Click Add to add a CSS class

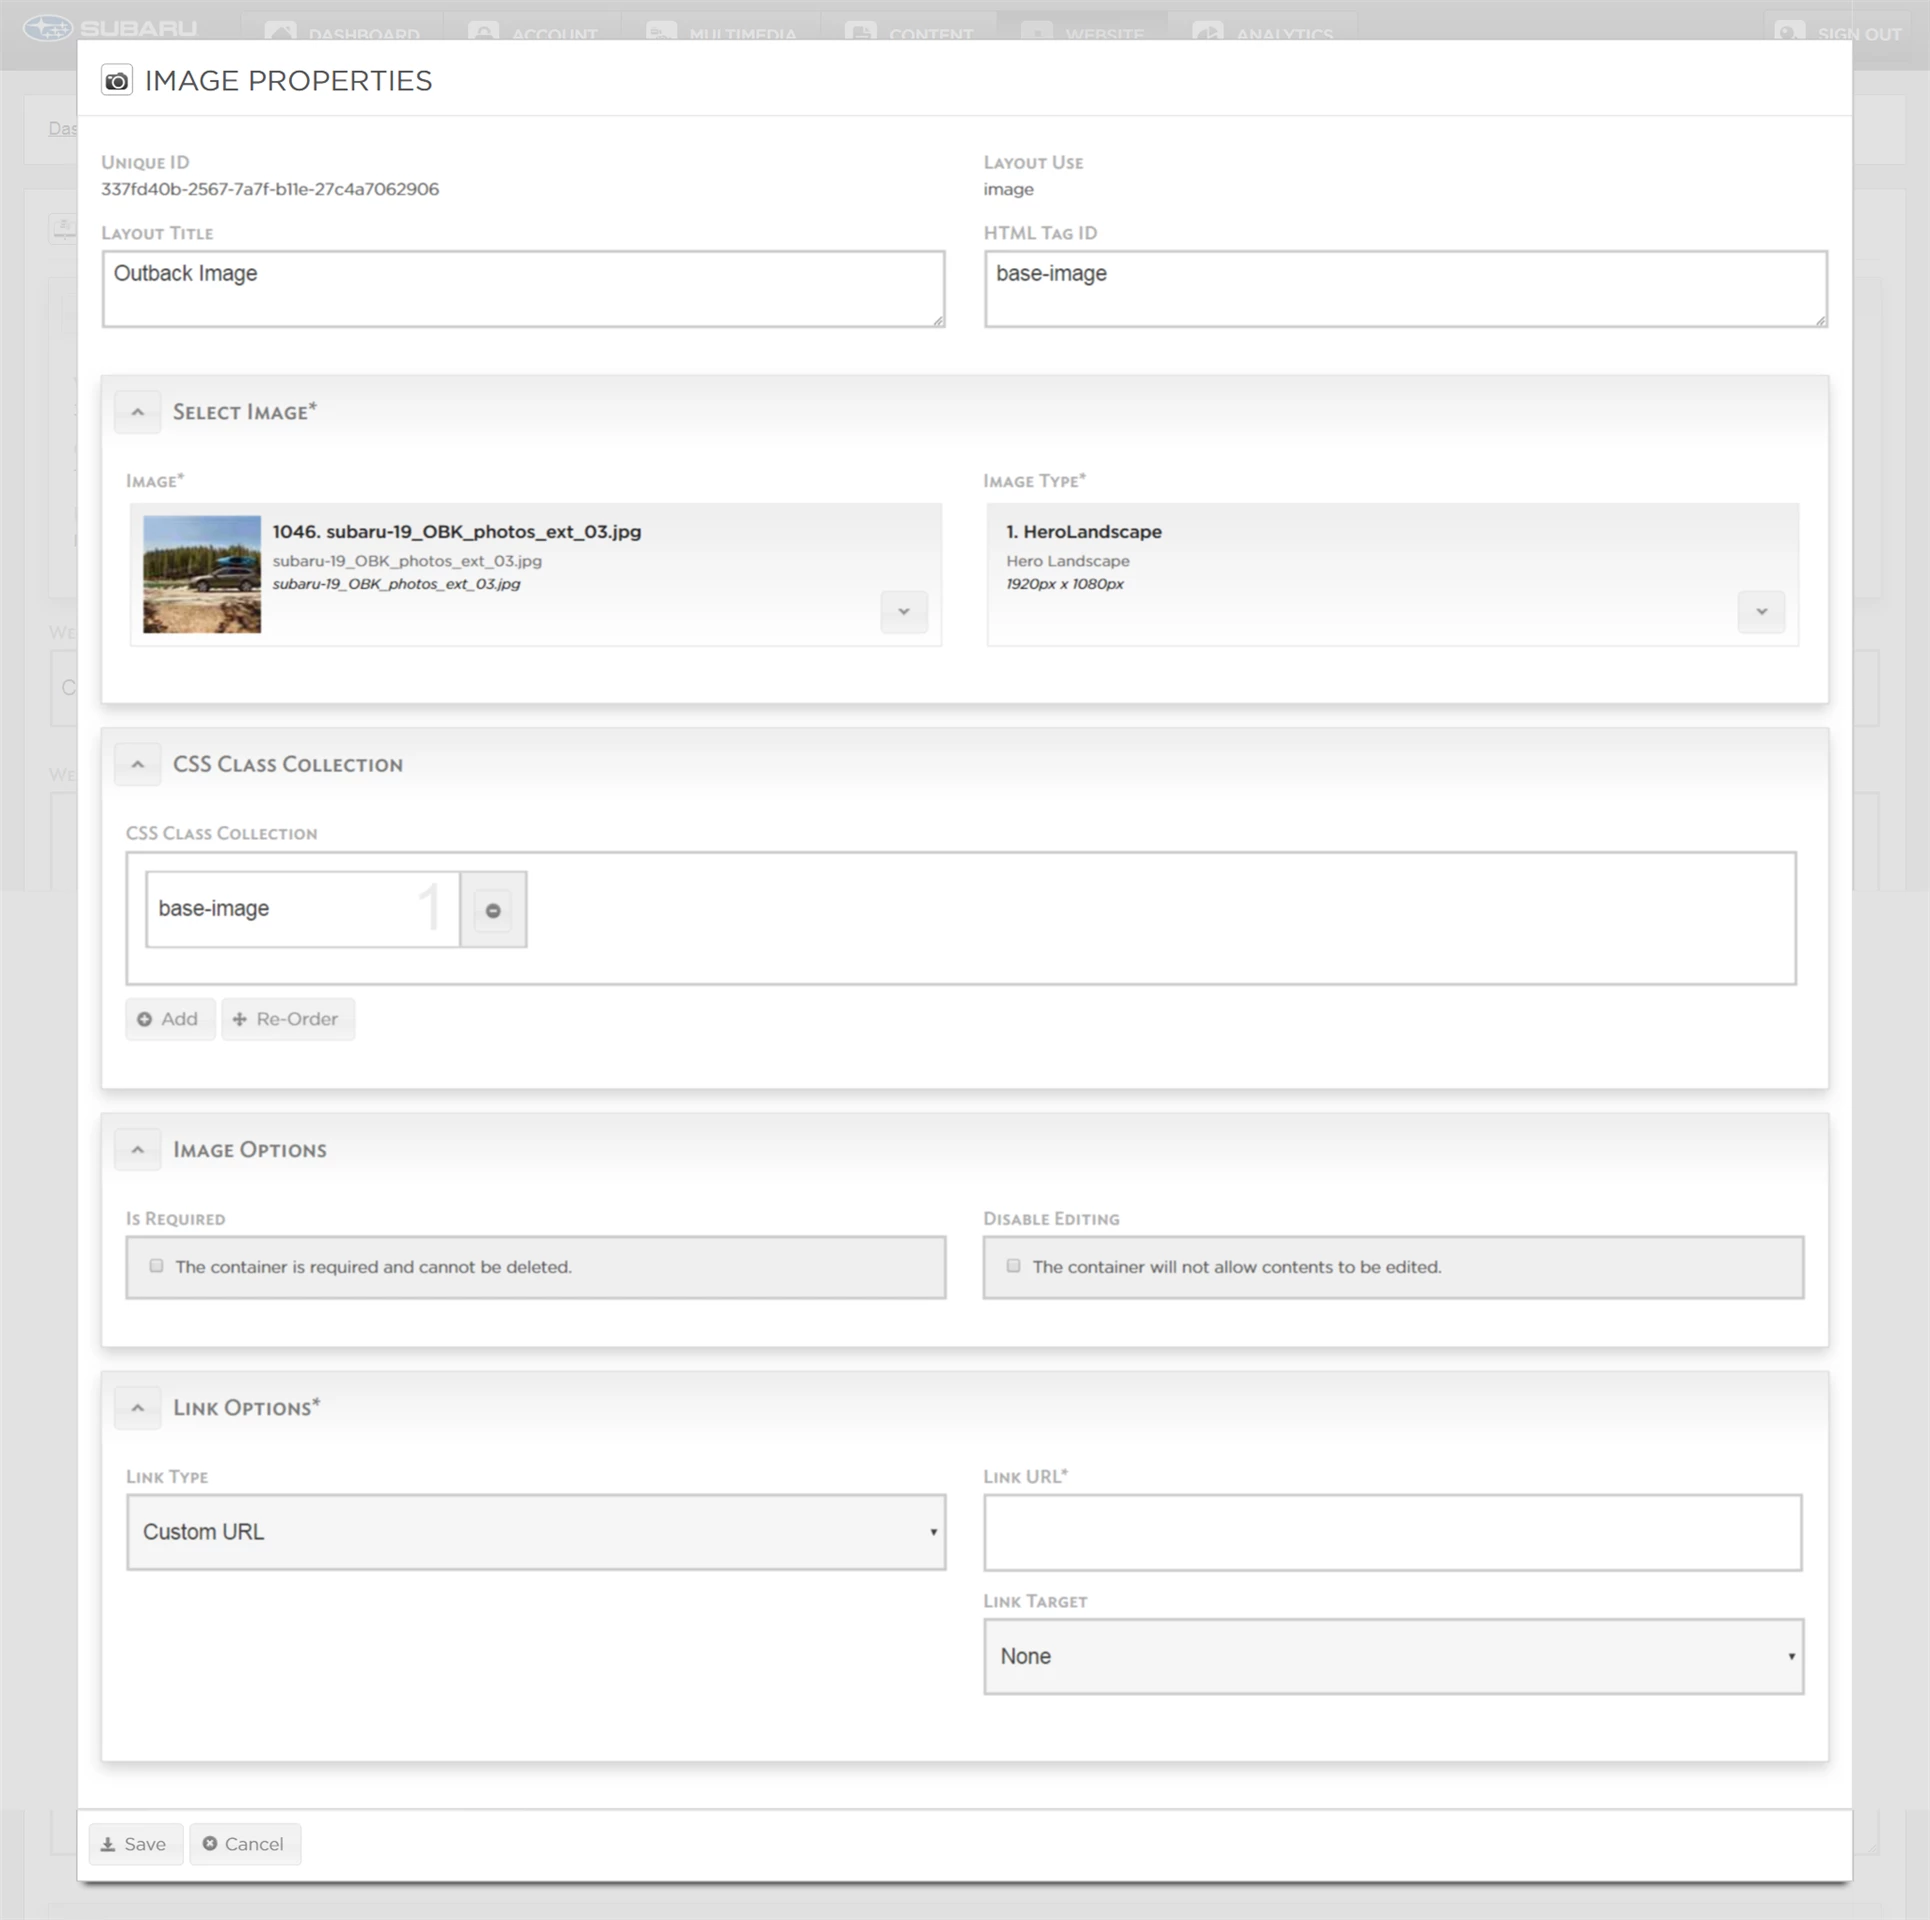[169, 1019]
